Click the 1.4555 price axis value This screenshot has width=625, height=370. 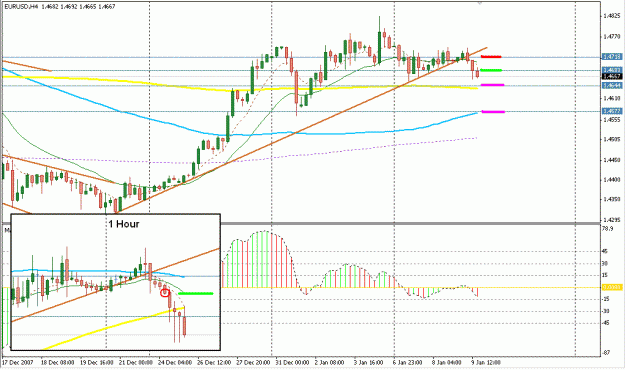click(x=612, y=119)
